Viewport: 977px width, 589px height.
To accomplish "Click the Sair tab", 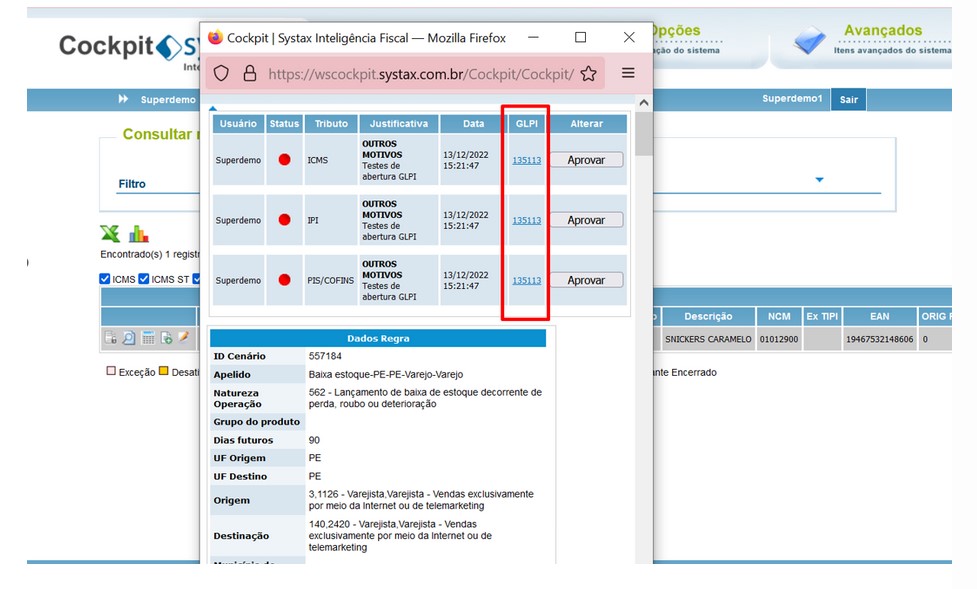I will [x=849, y=100].
